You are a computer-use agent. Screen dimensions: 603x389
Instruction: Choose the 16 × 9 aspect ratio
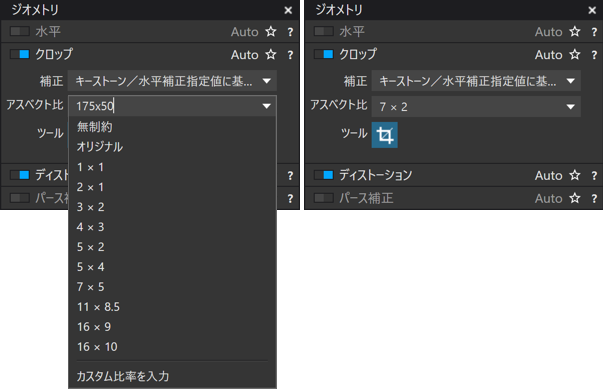tap(94, 327)
